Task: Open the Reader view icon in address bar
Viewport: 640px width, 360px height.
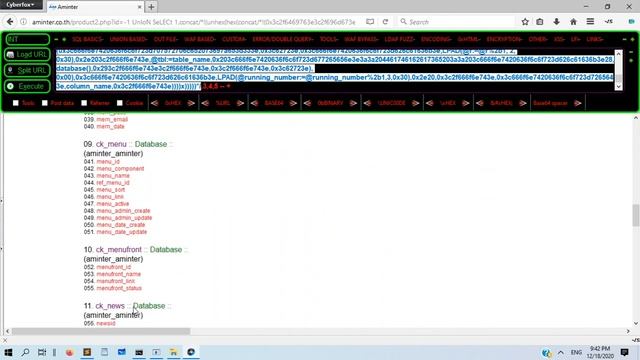Action: click(370, 22)
